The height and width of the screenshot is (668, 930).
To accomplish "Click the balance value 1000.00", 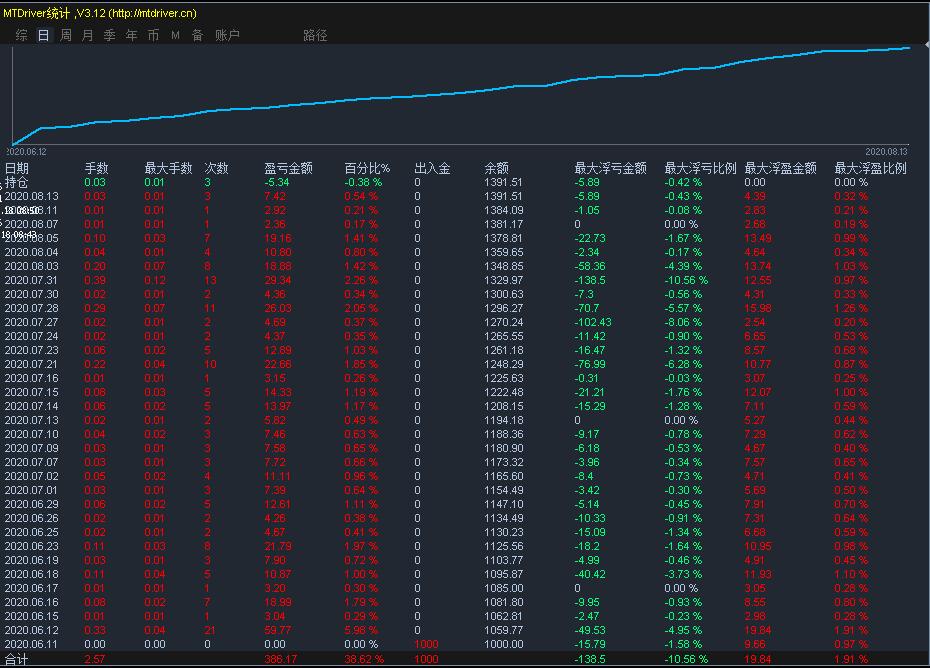I will (x=504, y=644).
